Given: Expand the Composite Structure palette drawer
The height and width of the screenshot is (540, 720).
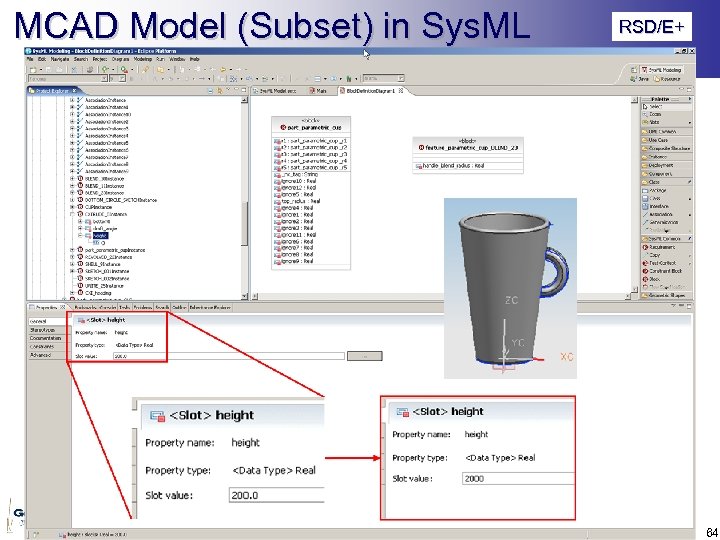Looking at the screenshot, I should (666, 148).
